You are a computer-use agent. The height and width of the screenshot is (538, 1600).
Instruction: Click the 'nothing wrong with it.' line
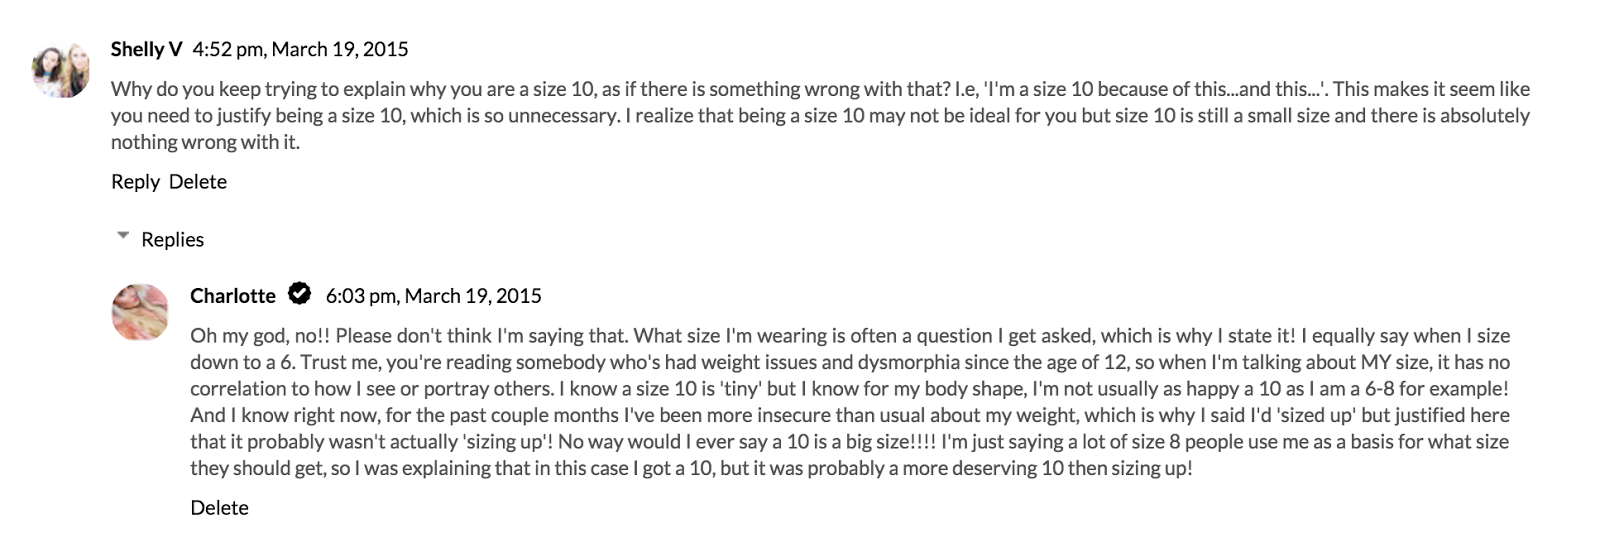point(205,142)
